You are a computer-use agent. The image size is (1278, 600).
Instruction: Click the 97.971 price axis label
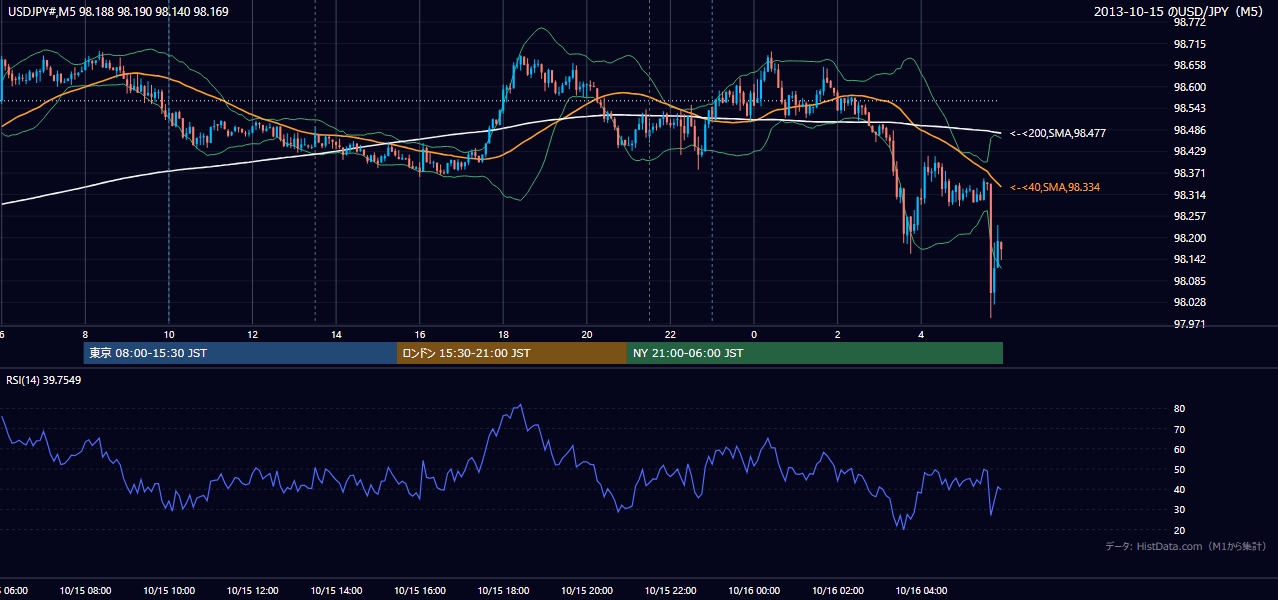(1188, 324)
